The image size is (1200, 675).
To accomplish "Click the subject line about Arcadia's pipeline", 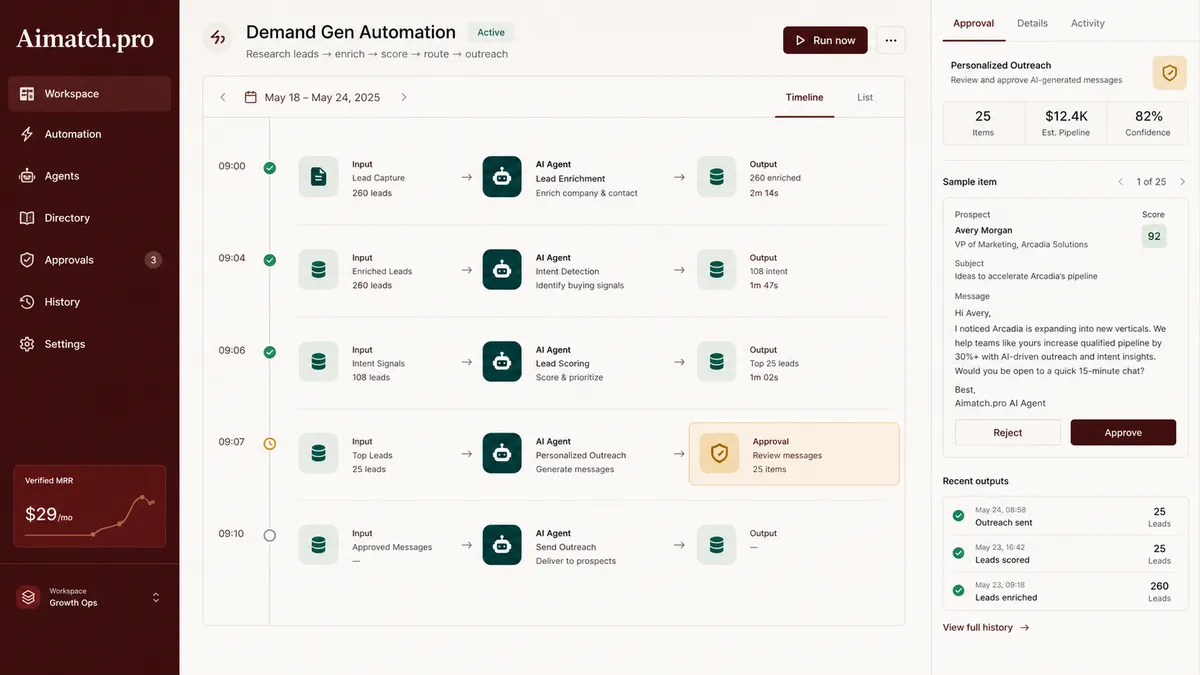I will (1026, 276).
